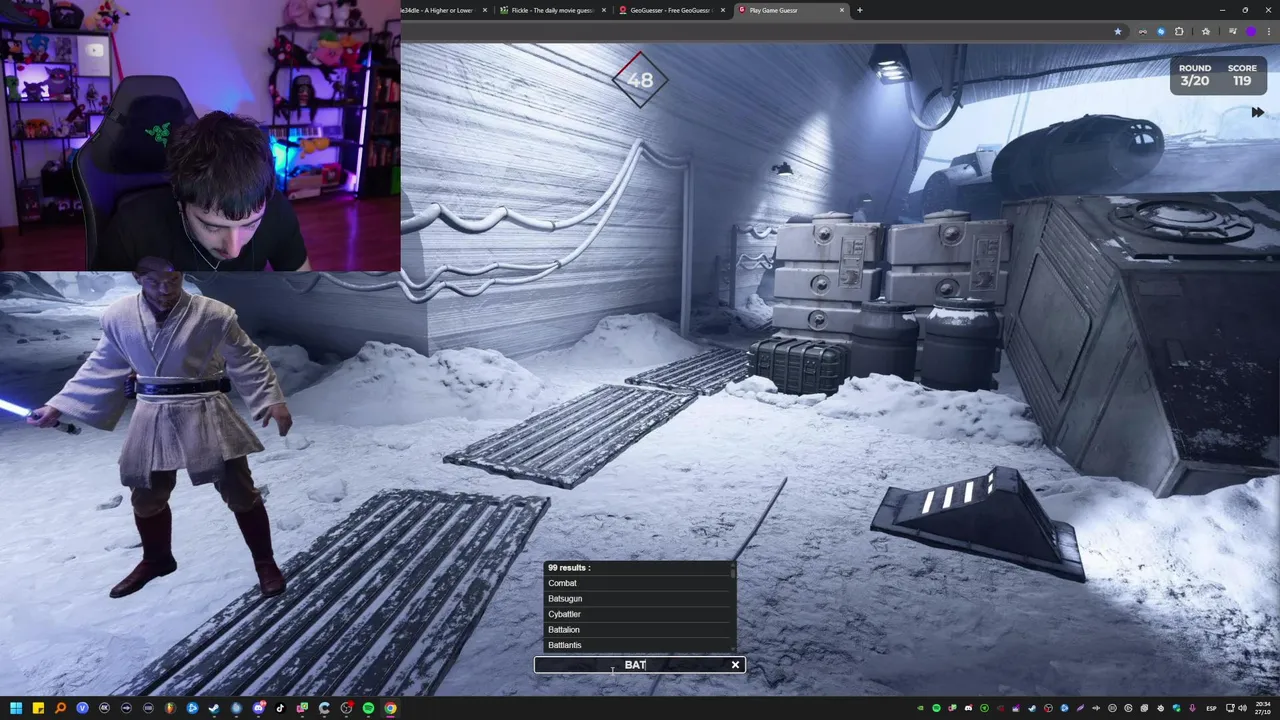Open the Chrome profile avatar

tap(1251, 31)
